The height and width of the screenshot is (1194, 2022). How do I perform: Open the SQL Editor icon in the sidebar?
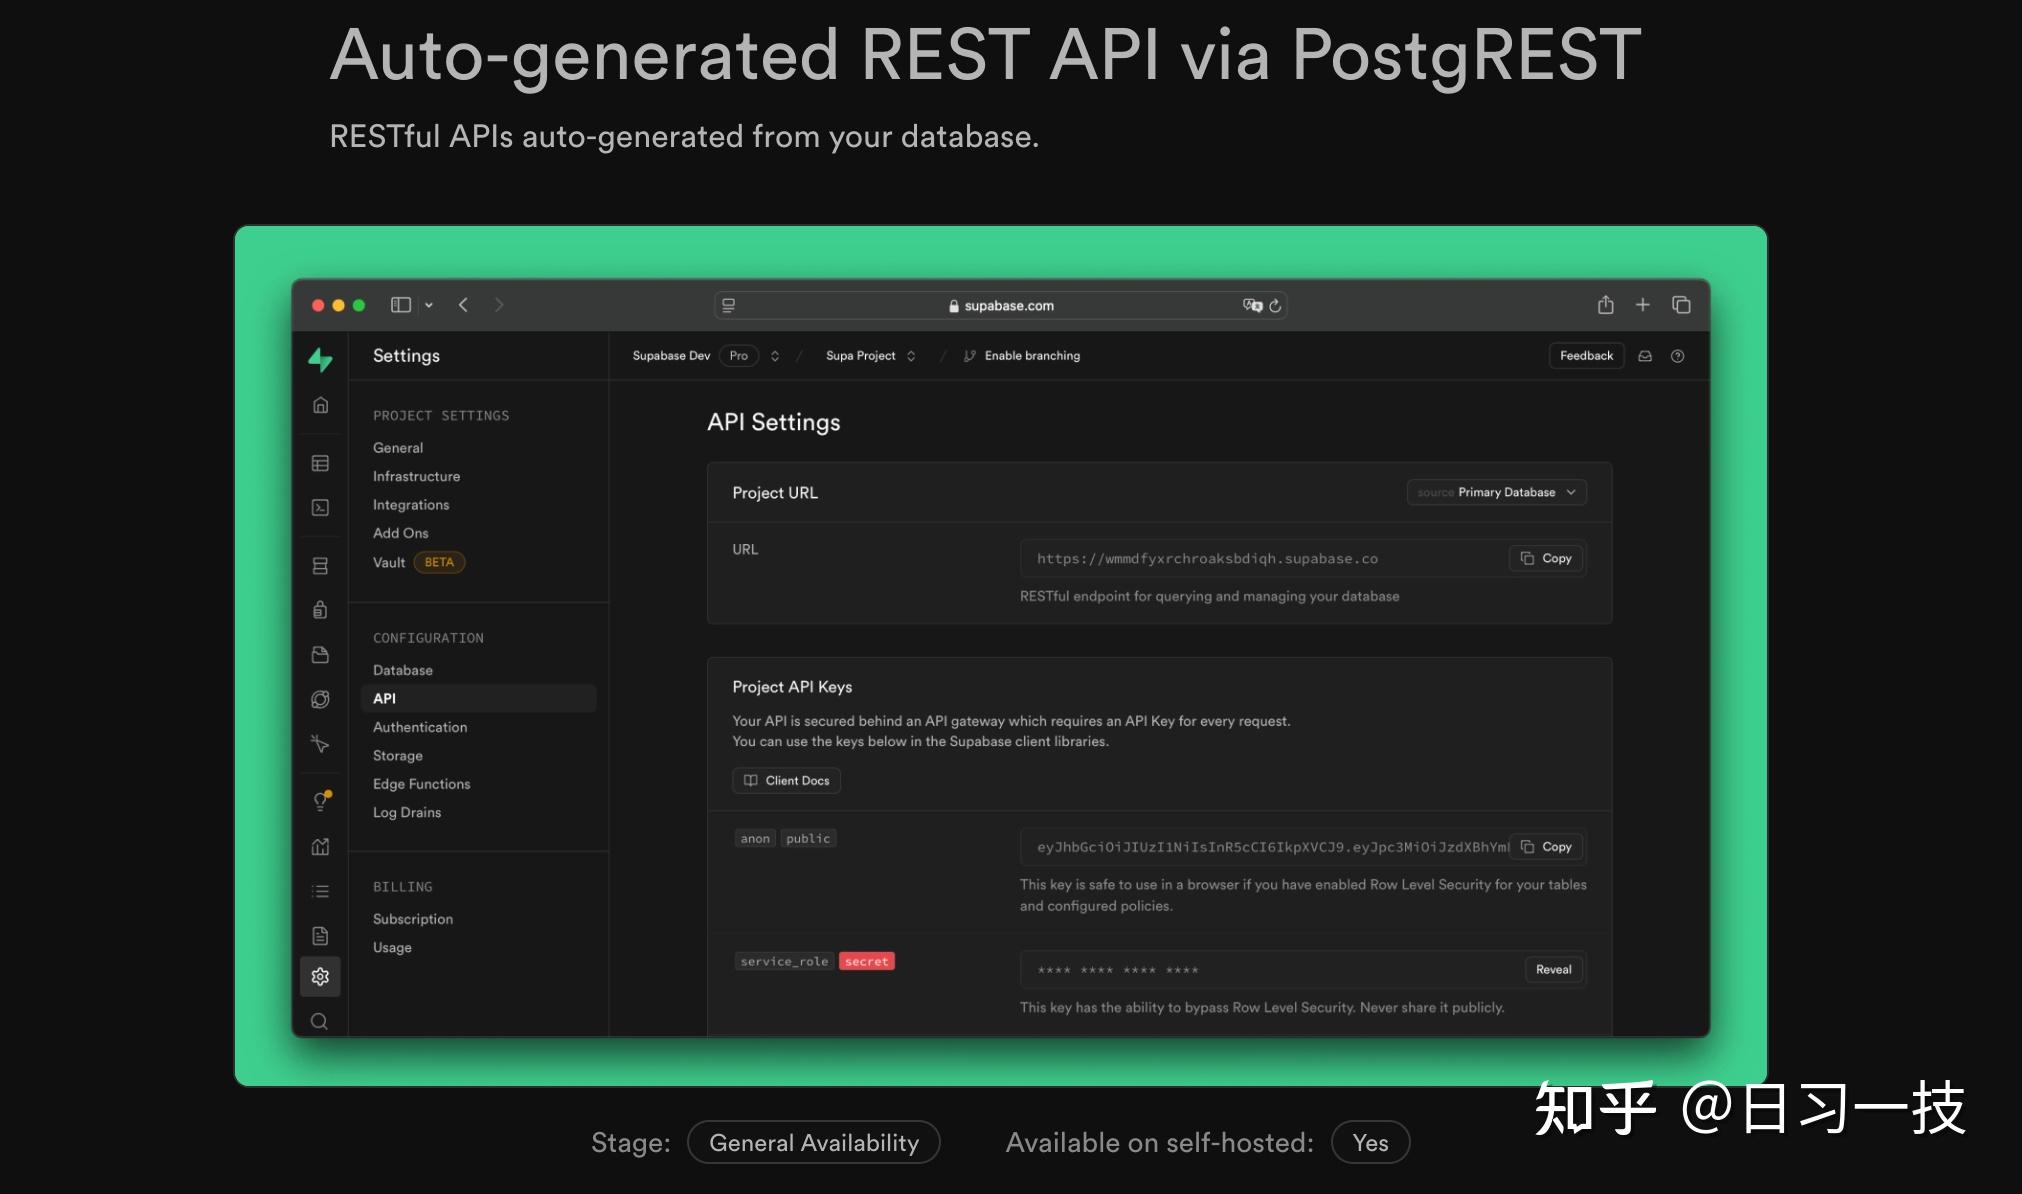(320, 508)
